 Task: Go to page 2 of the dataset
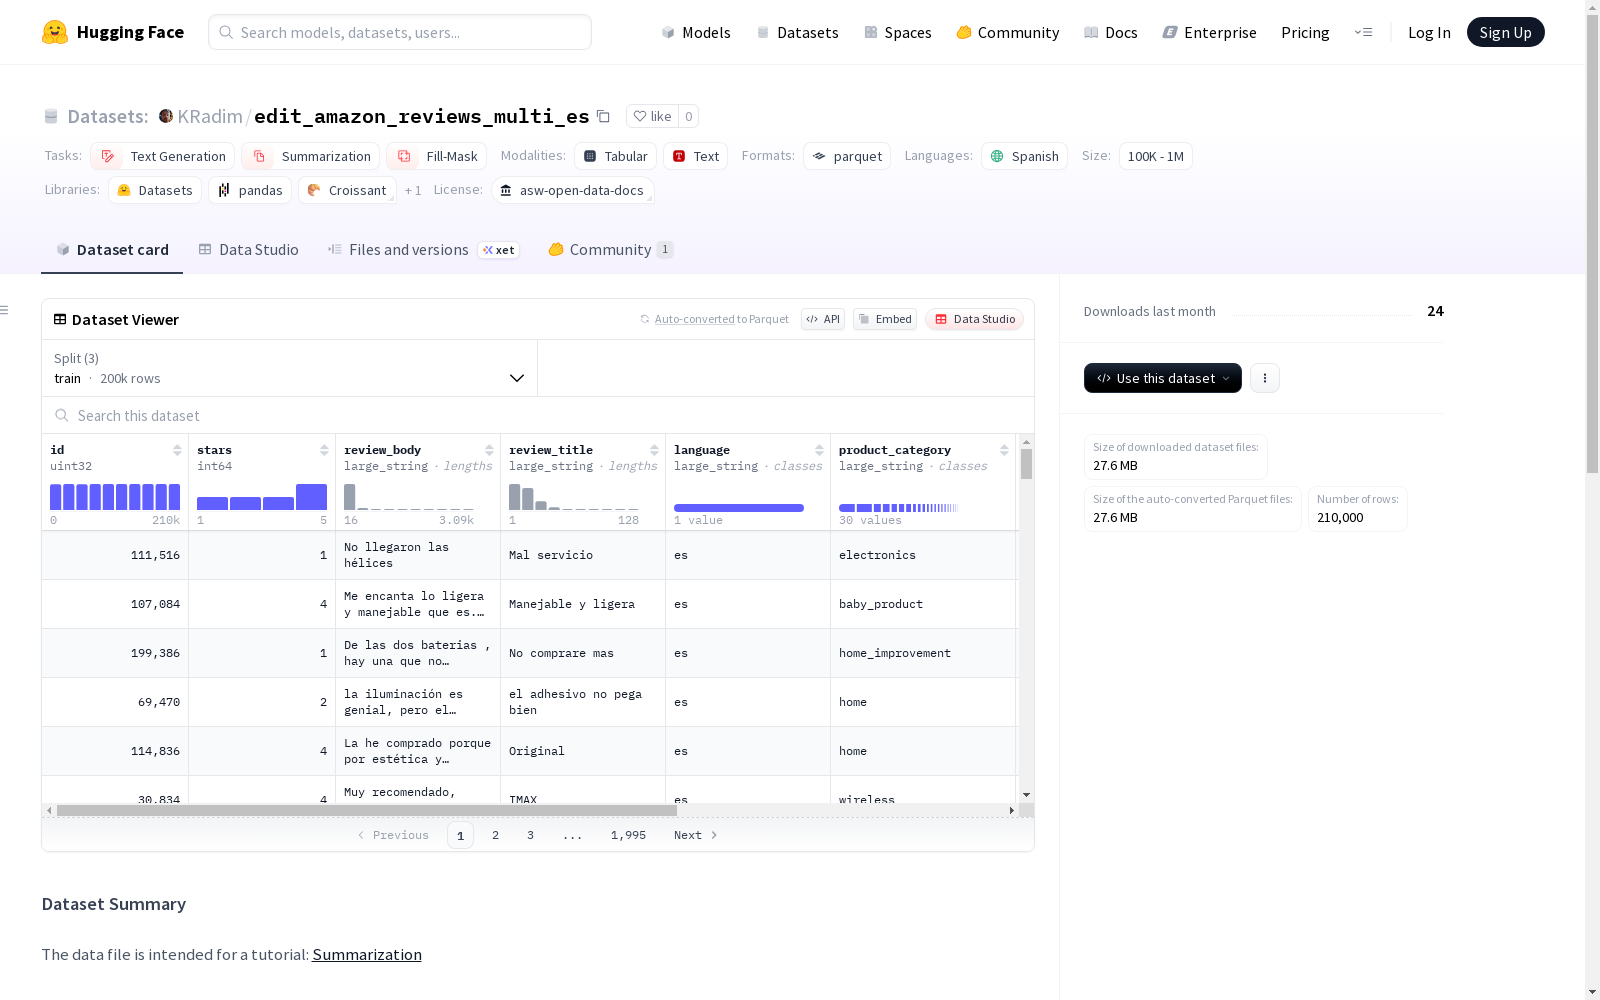tap(495, 835)
